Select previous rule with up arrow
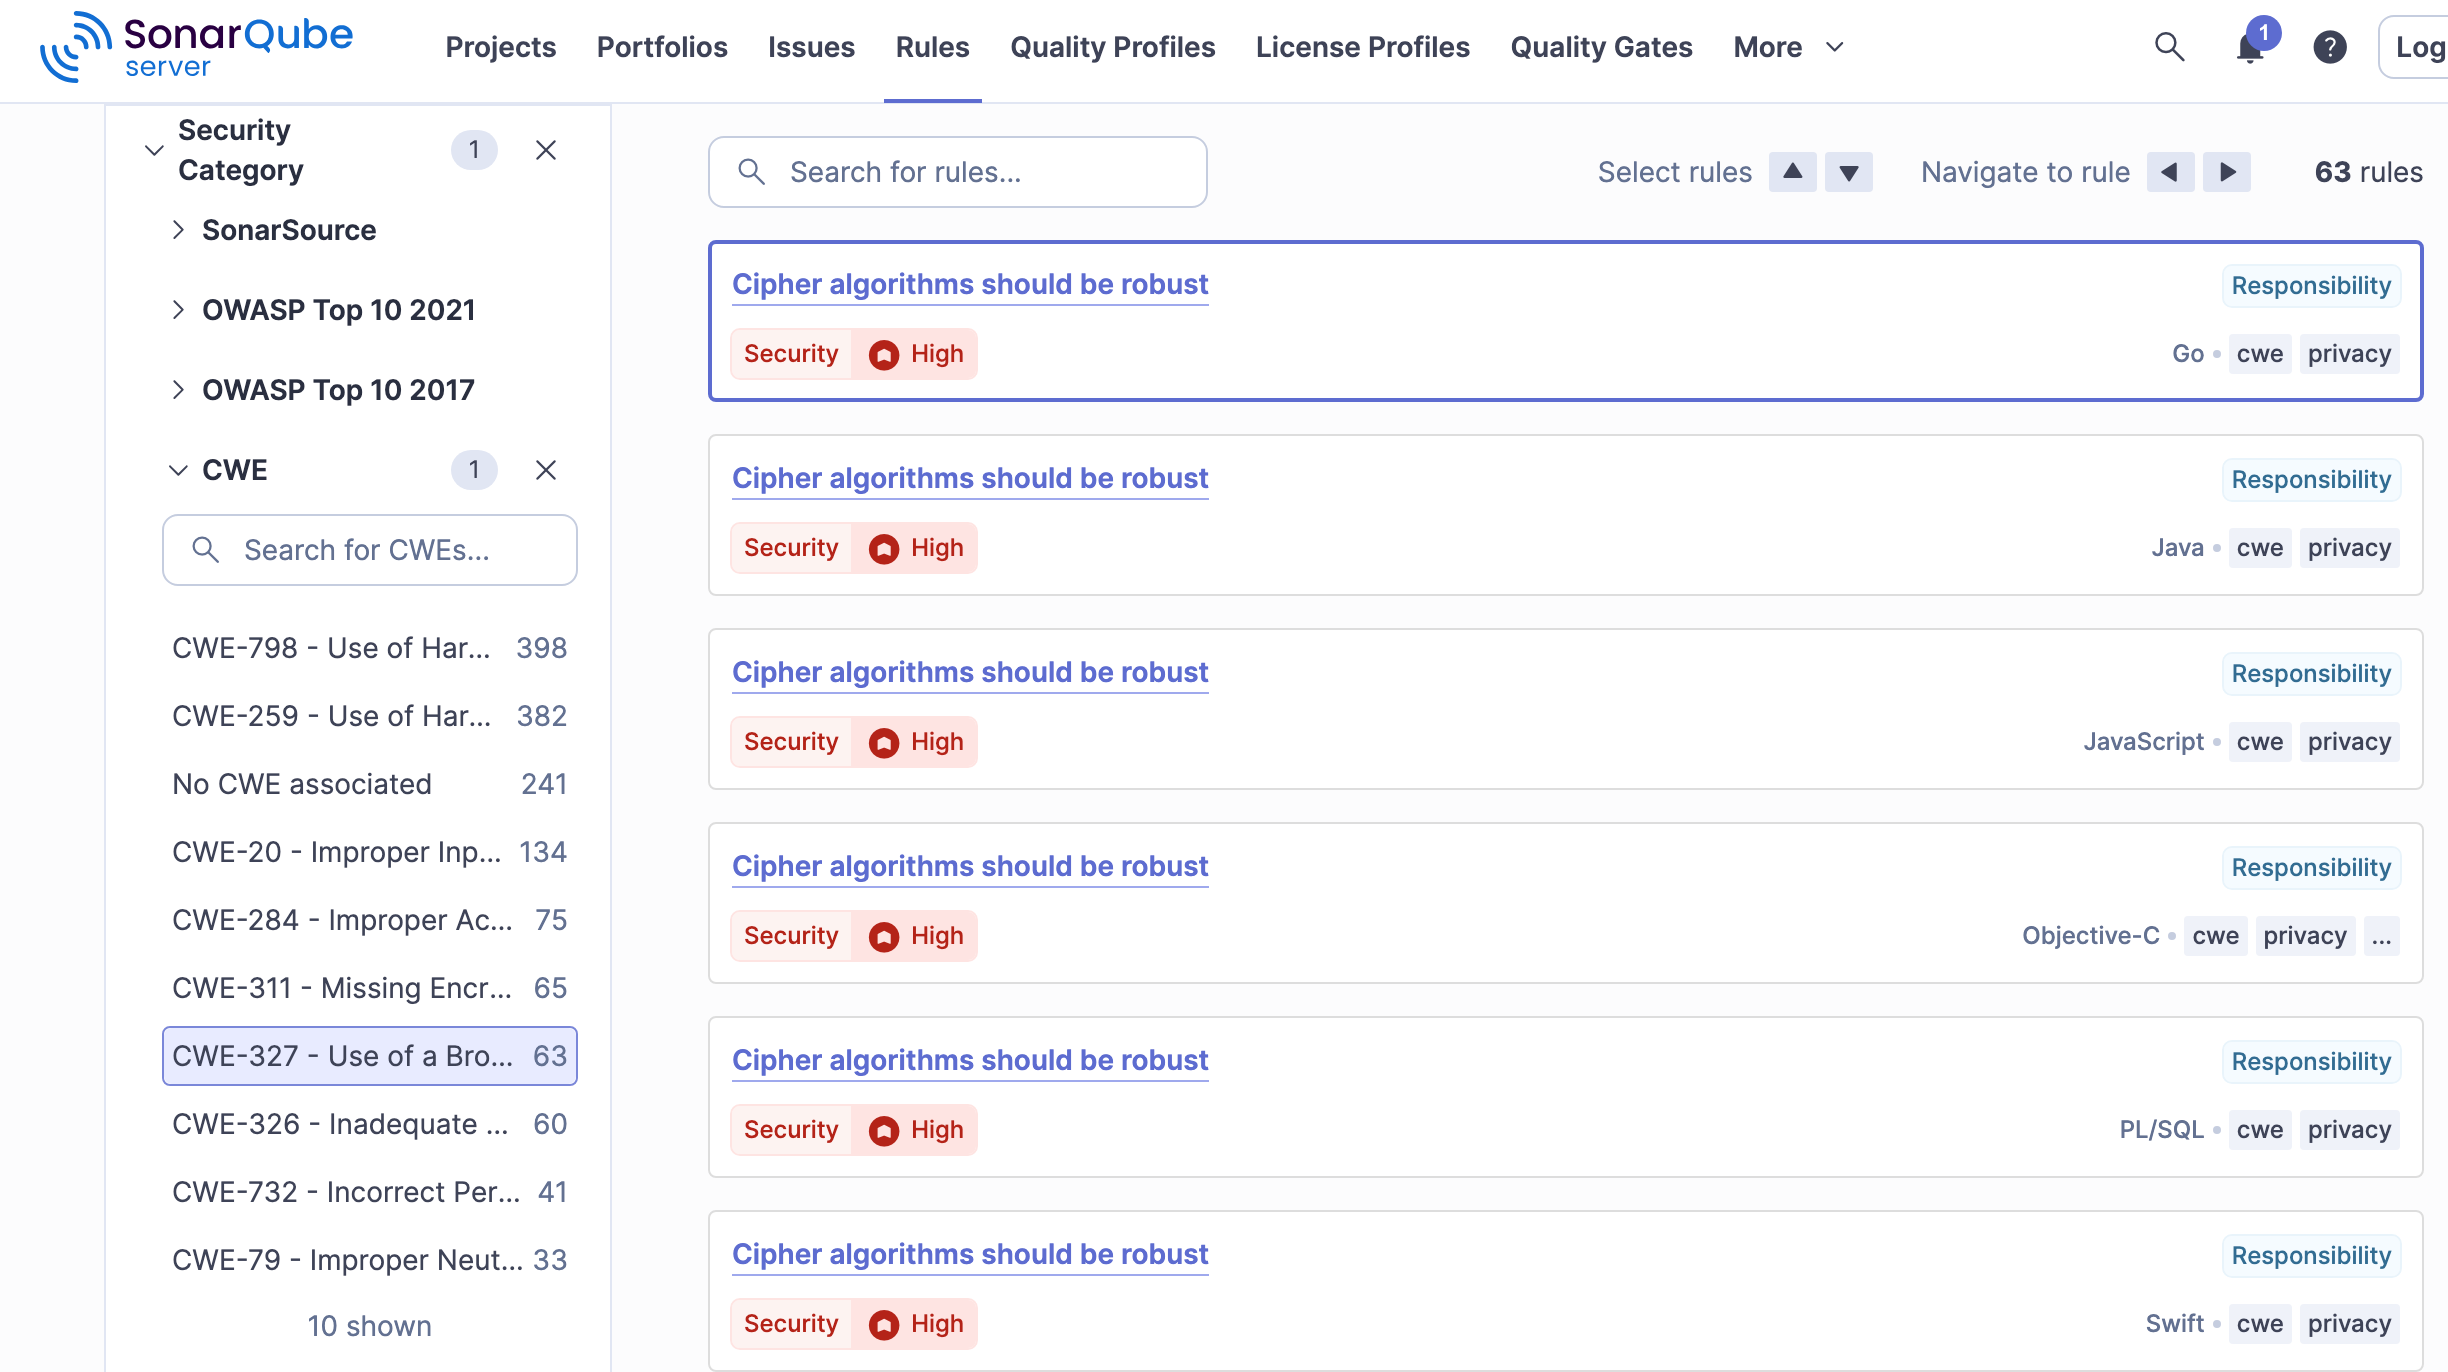Screen dimensions: 2448x1372 [1793, 172]
